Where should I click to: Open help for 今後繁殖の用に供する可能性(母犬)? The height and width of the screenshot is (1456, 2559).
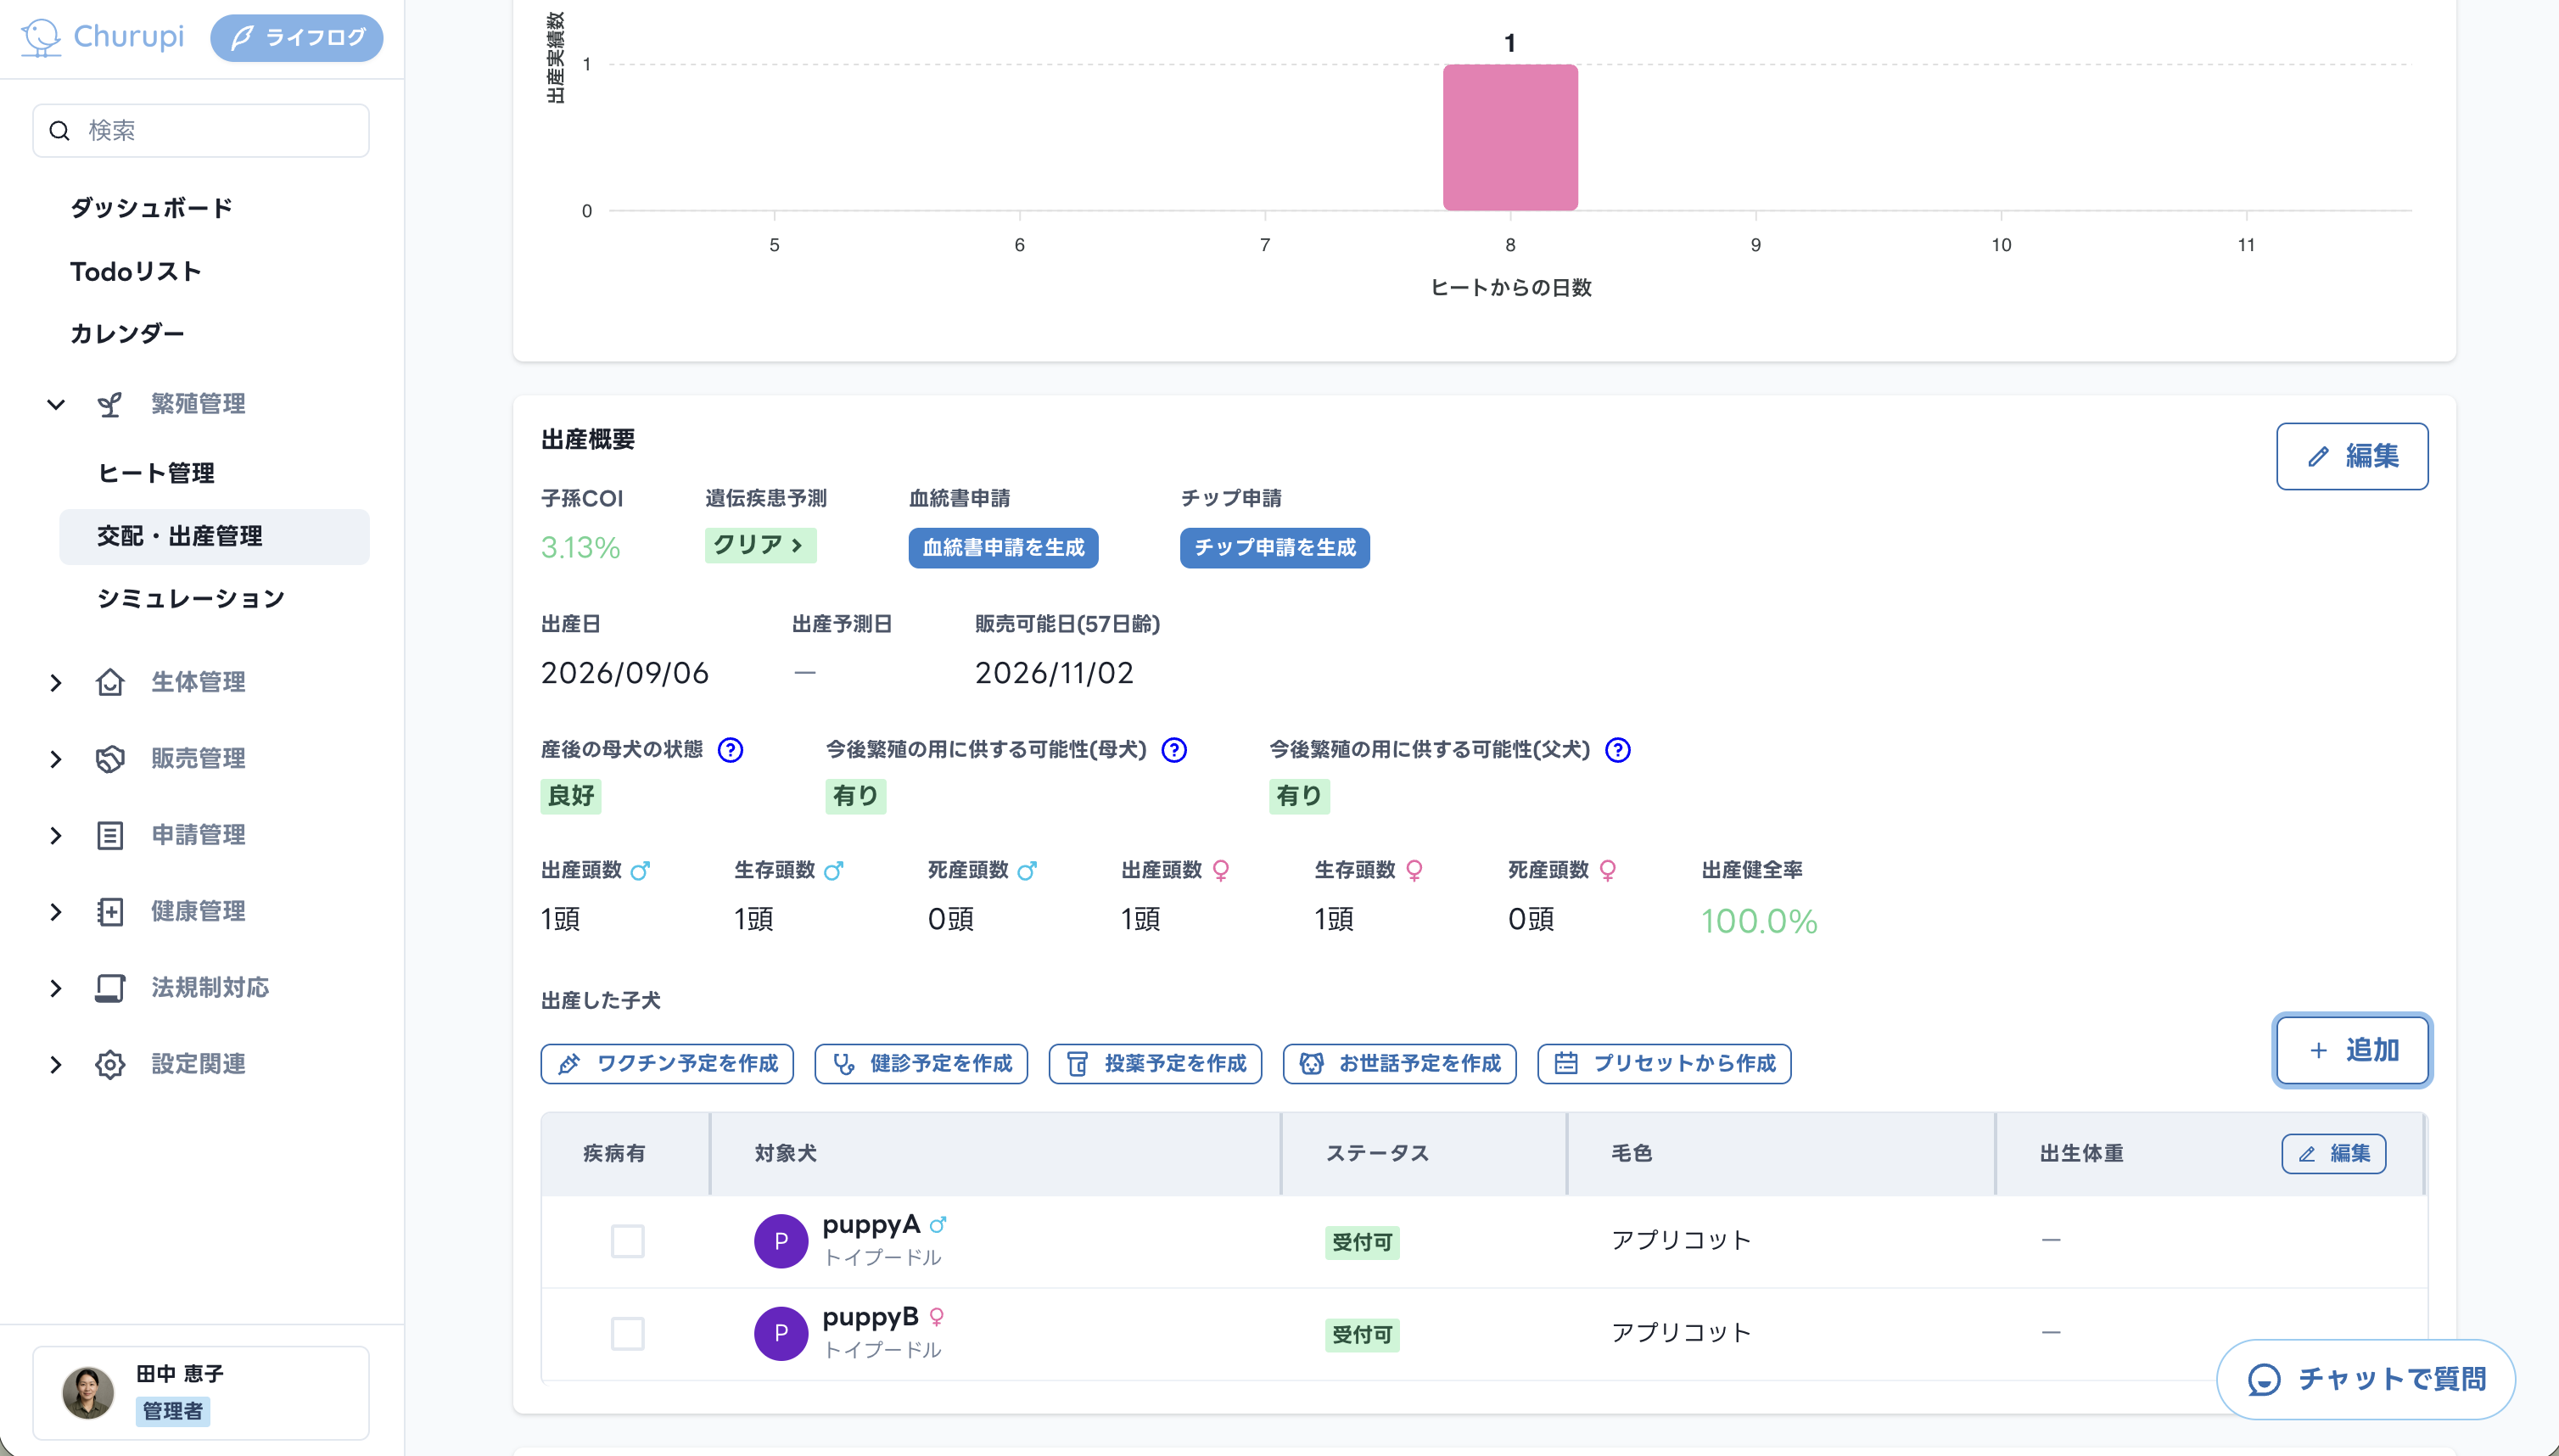tap(1174, 750)
